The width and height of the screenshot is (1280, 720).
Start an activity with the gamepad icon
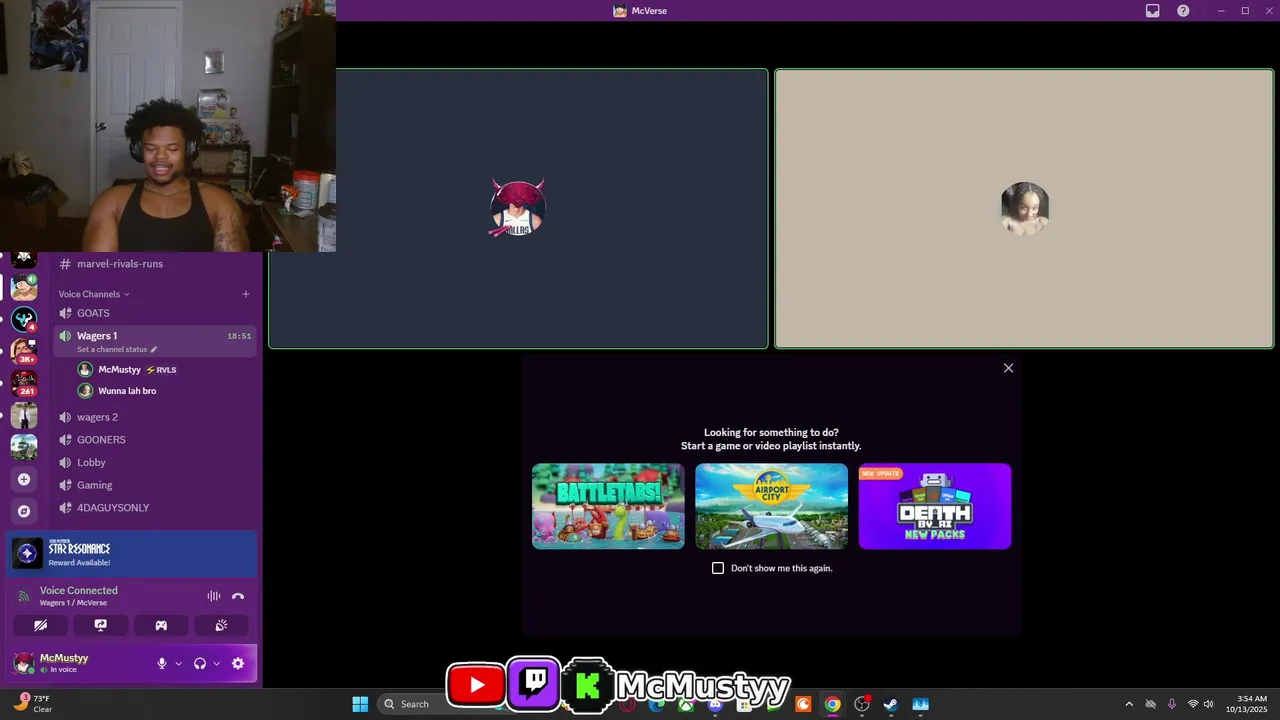(x=161, y=625)
